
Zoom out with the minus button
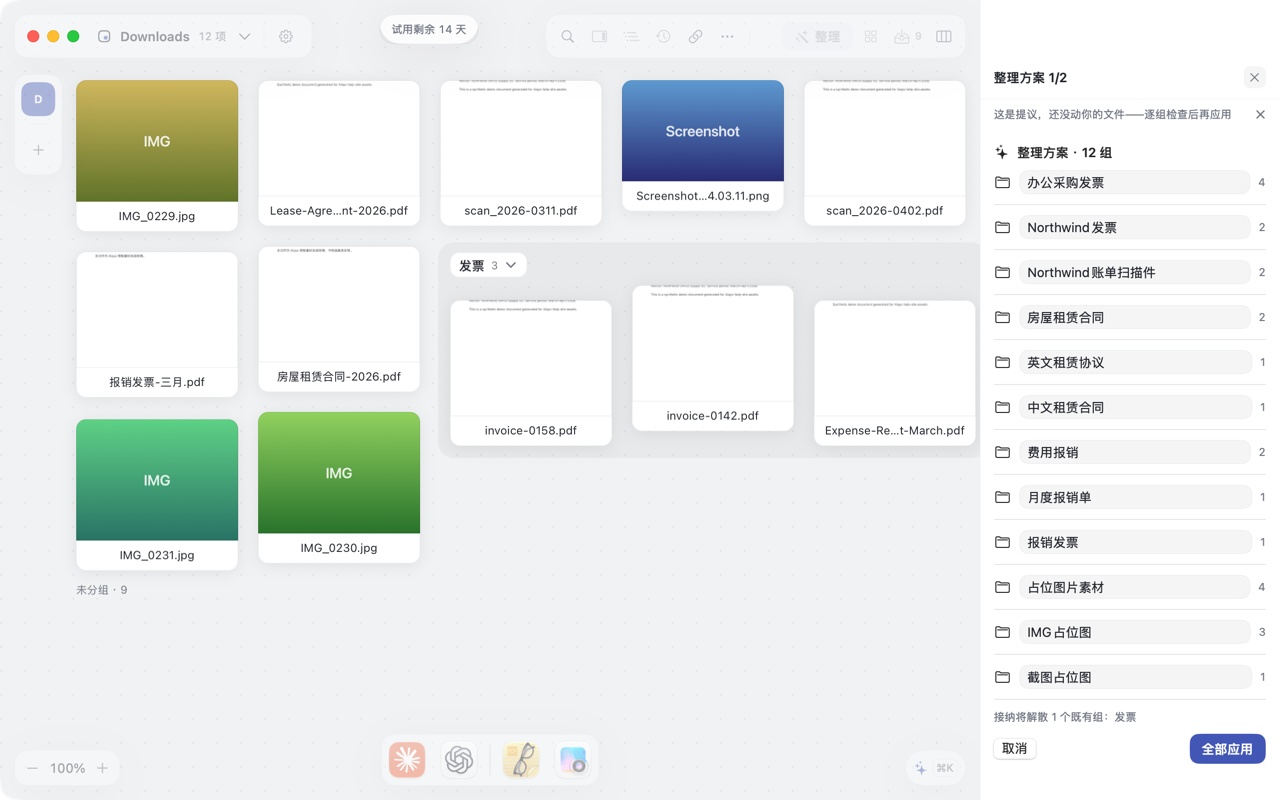point(33,768)
